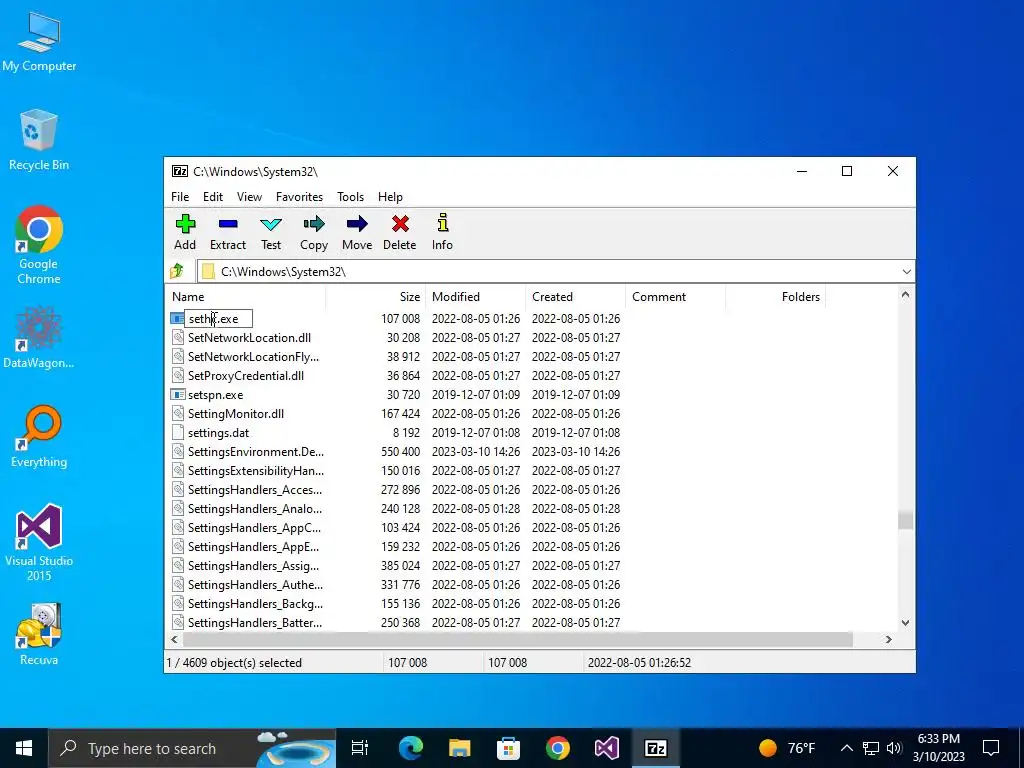Open the weather widget showing 76°F
The width and height of the screenshot is (1024, 768).
[x=787, y=748]
